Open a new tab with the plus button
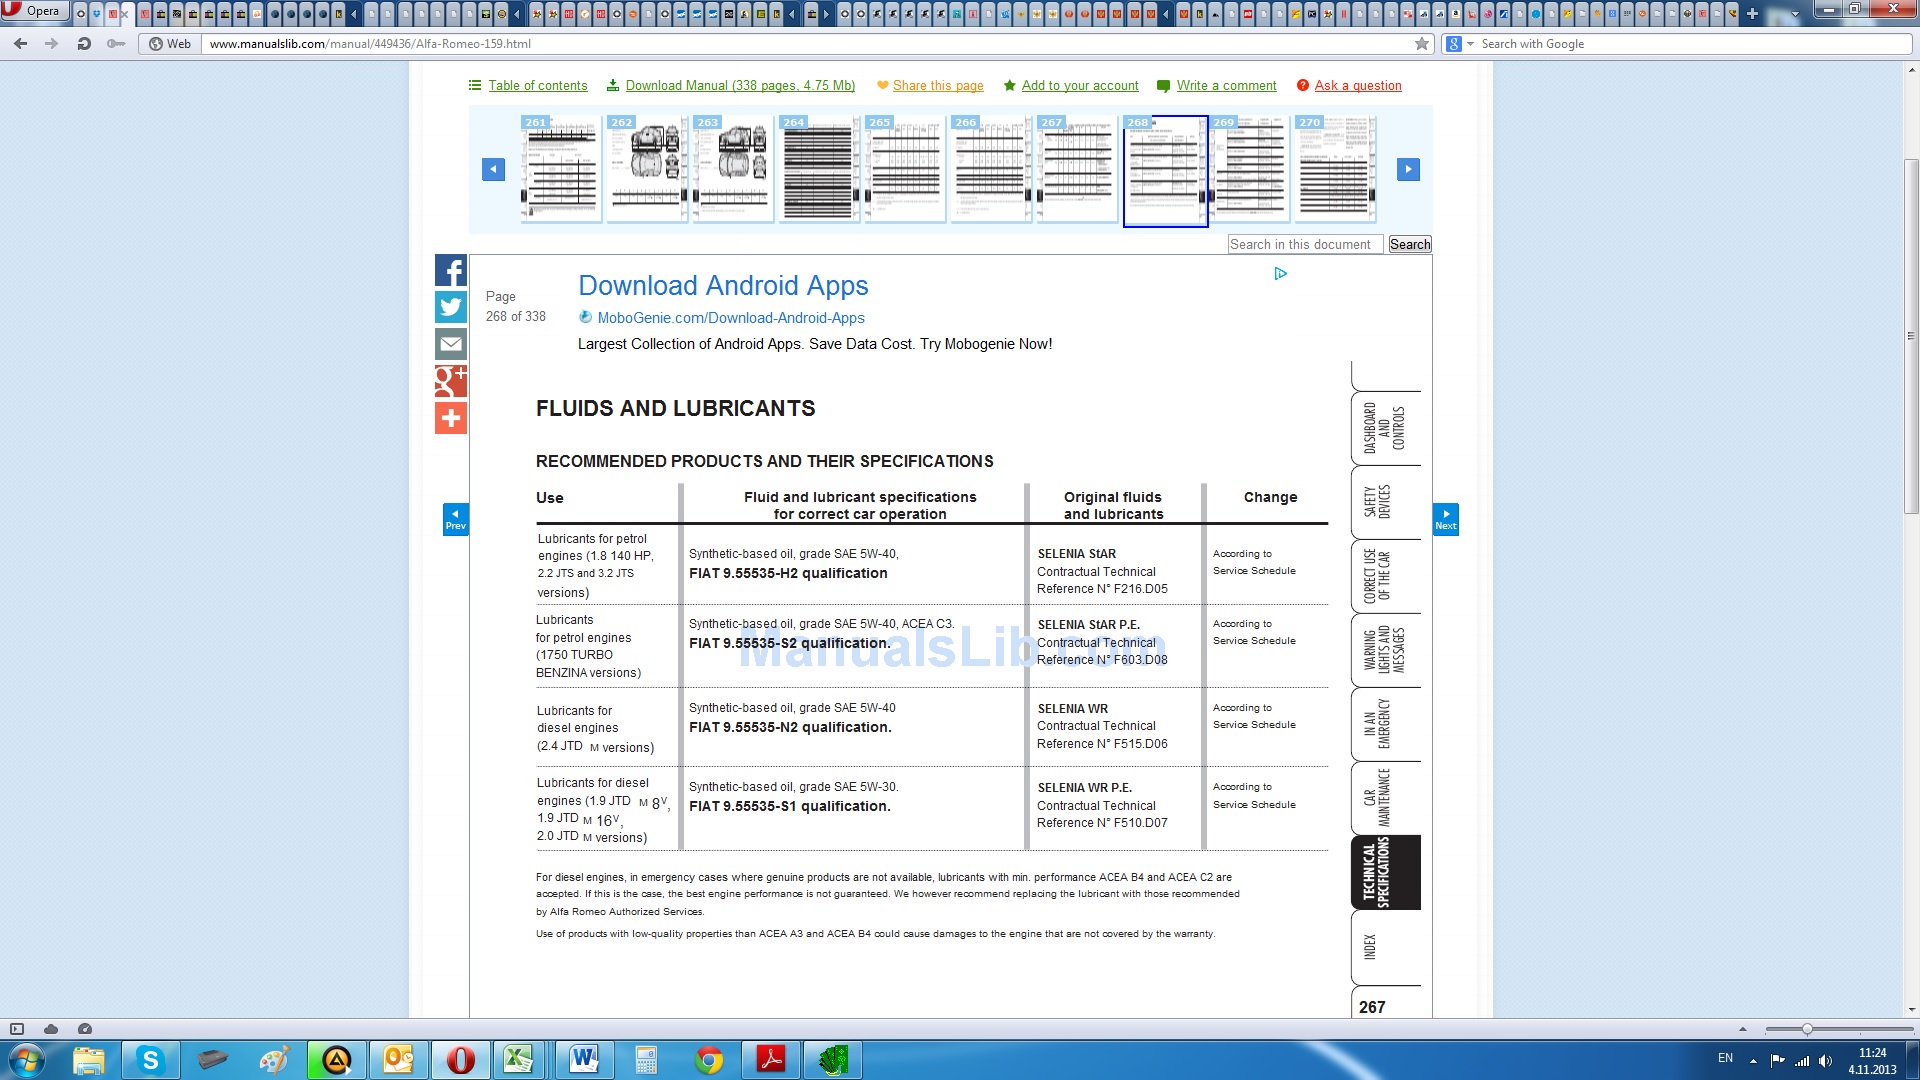 [x=1752, y=14]
